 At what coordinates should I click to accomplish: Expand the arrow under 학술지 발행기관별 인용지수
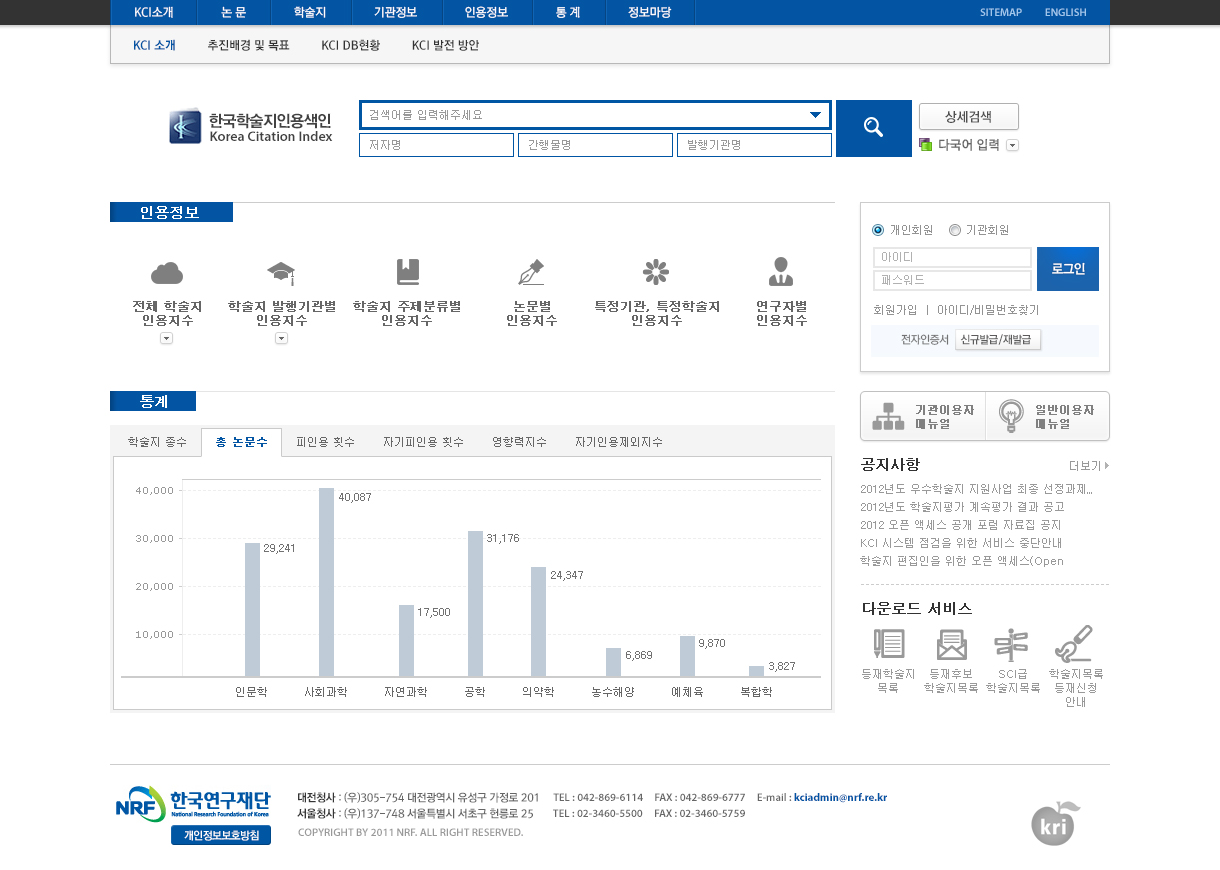coord(281,339)
